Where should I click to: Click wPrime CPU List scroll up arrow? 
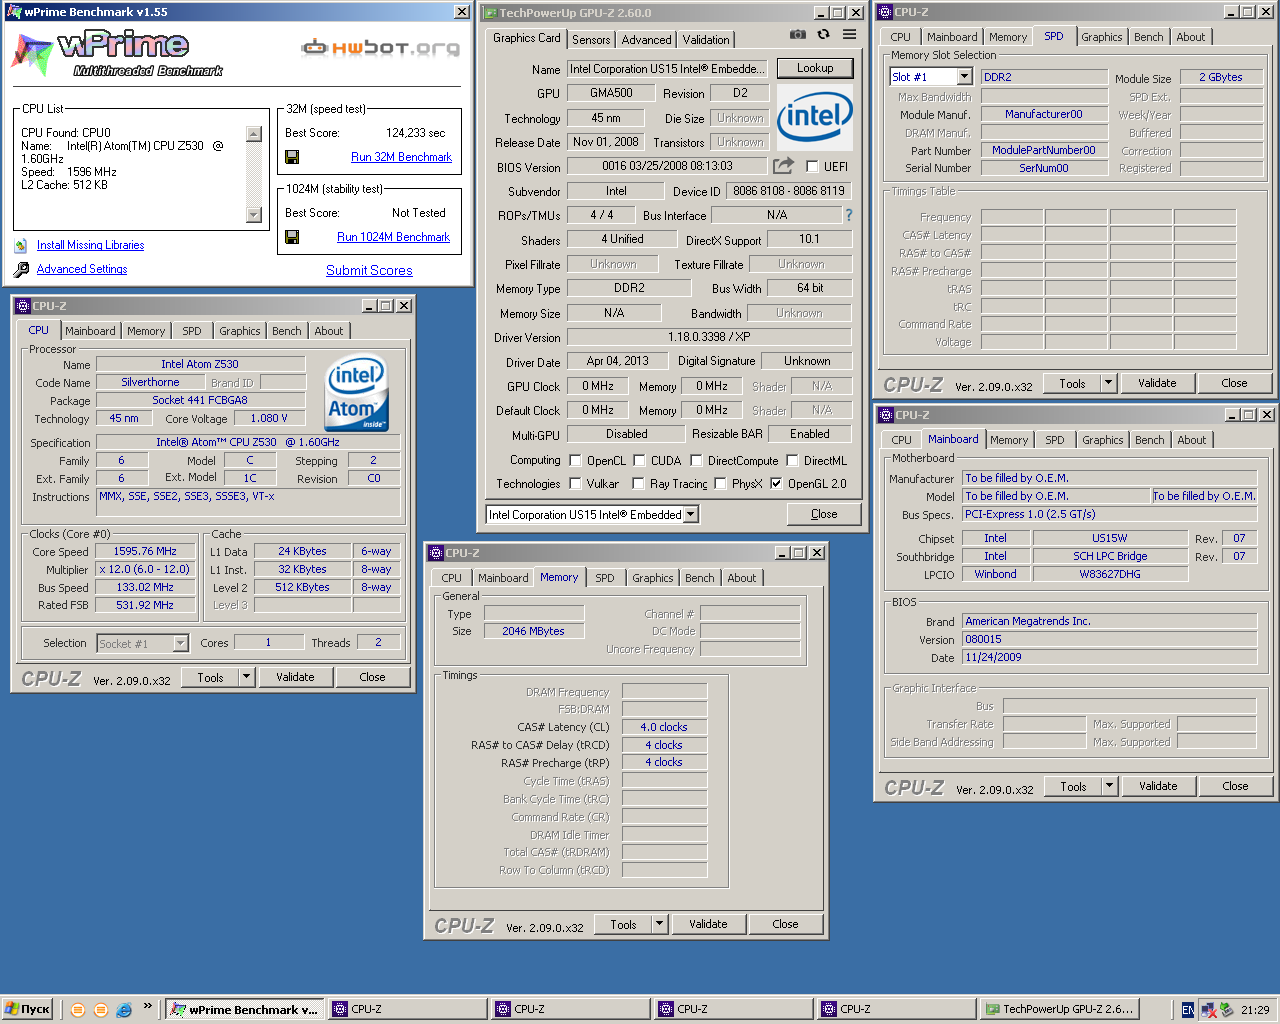click(253, 134)
